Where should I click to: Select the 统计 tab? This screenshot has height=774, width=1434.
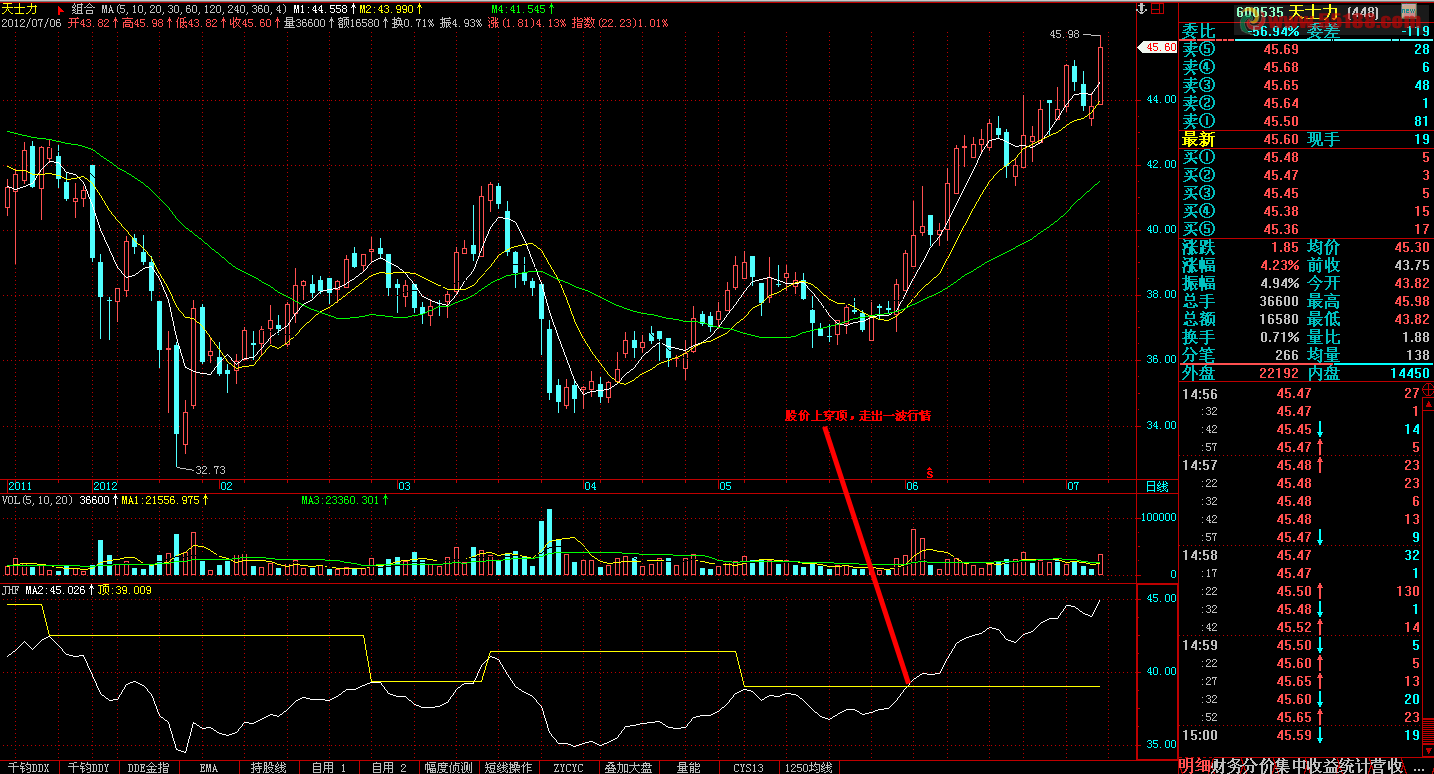pos(1355,766)
